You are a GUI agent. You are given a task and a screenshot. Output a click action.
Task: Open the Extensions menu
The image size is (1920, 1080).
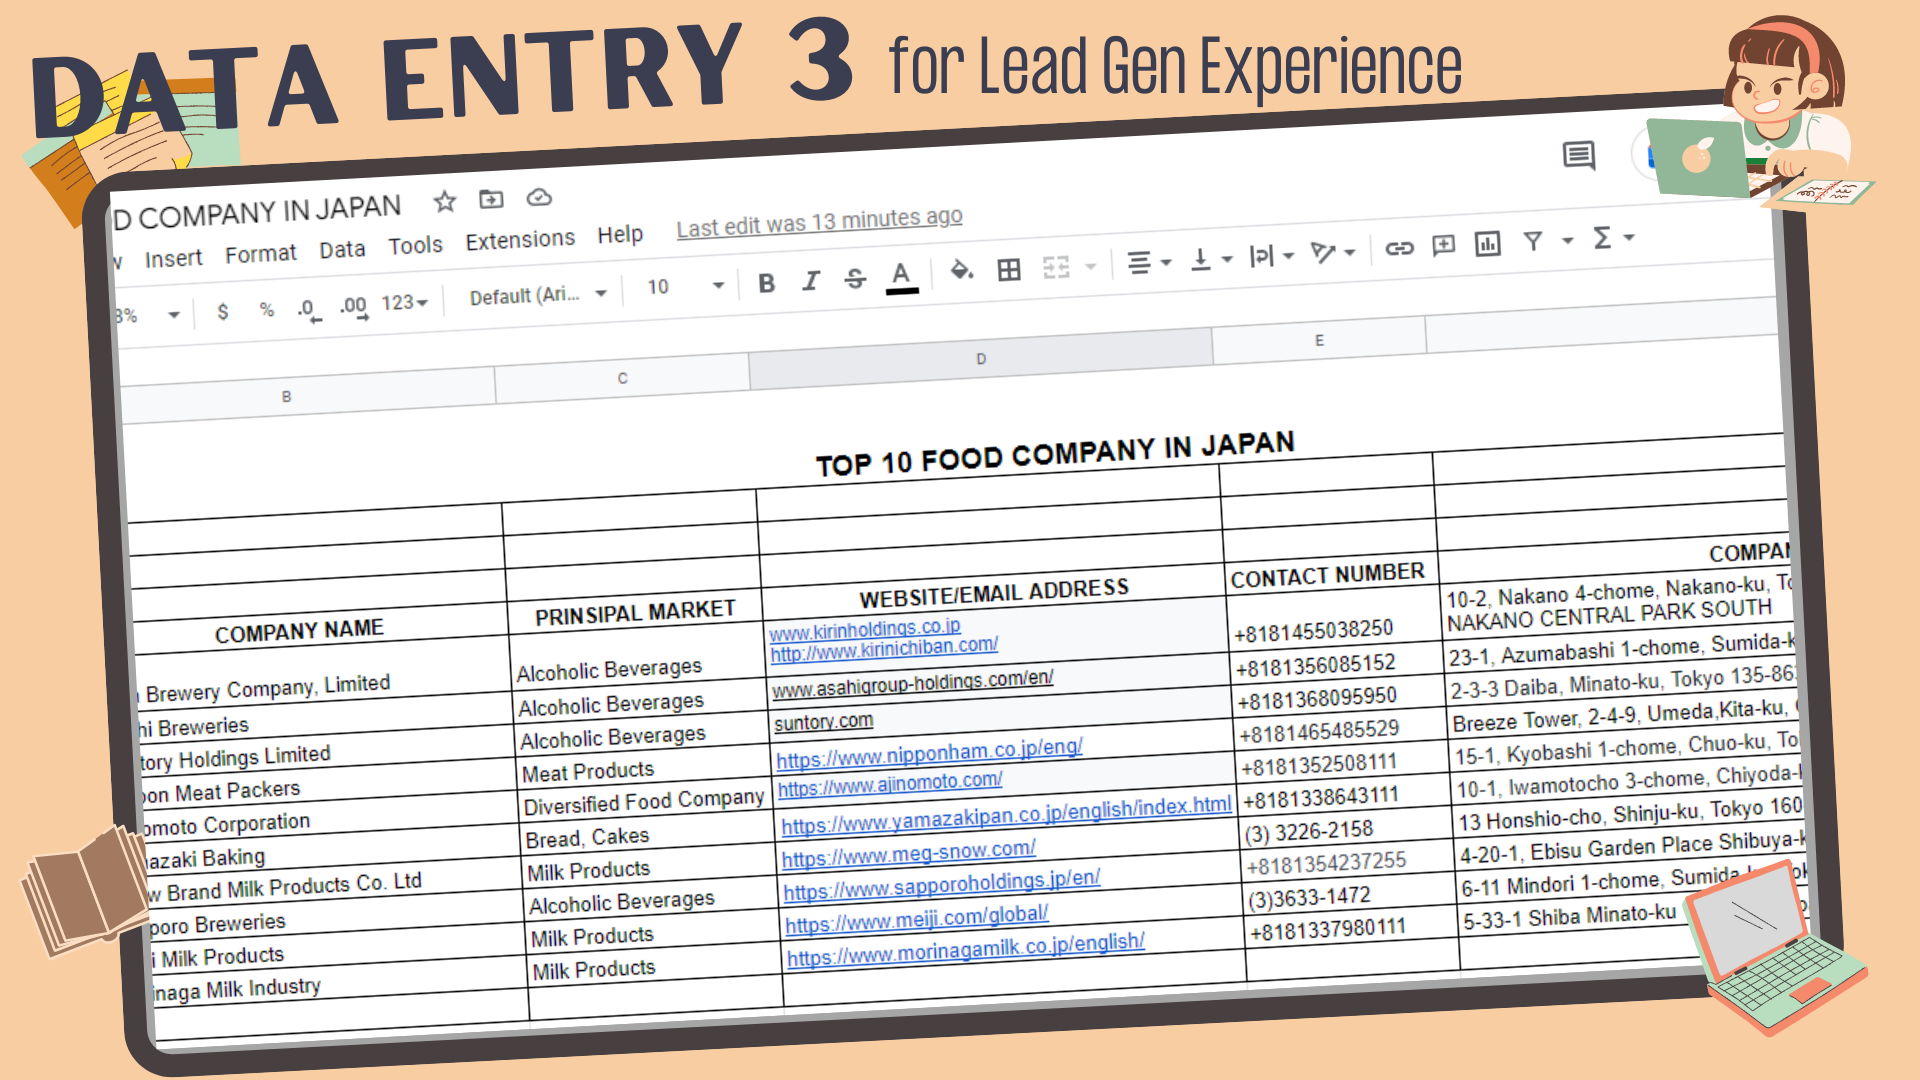(520, 240)
